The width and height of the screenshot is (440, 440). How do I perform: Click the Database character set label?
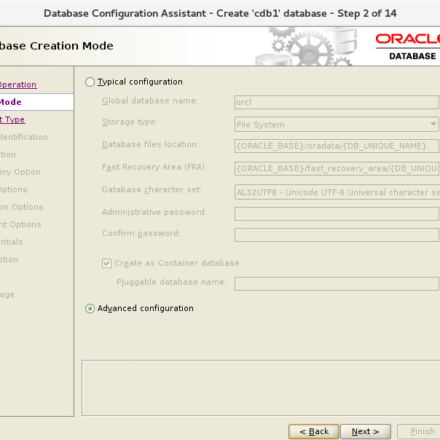coord(152,190)
